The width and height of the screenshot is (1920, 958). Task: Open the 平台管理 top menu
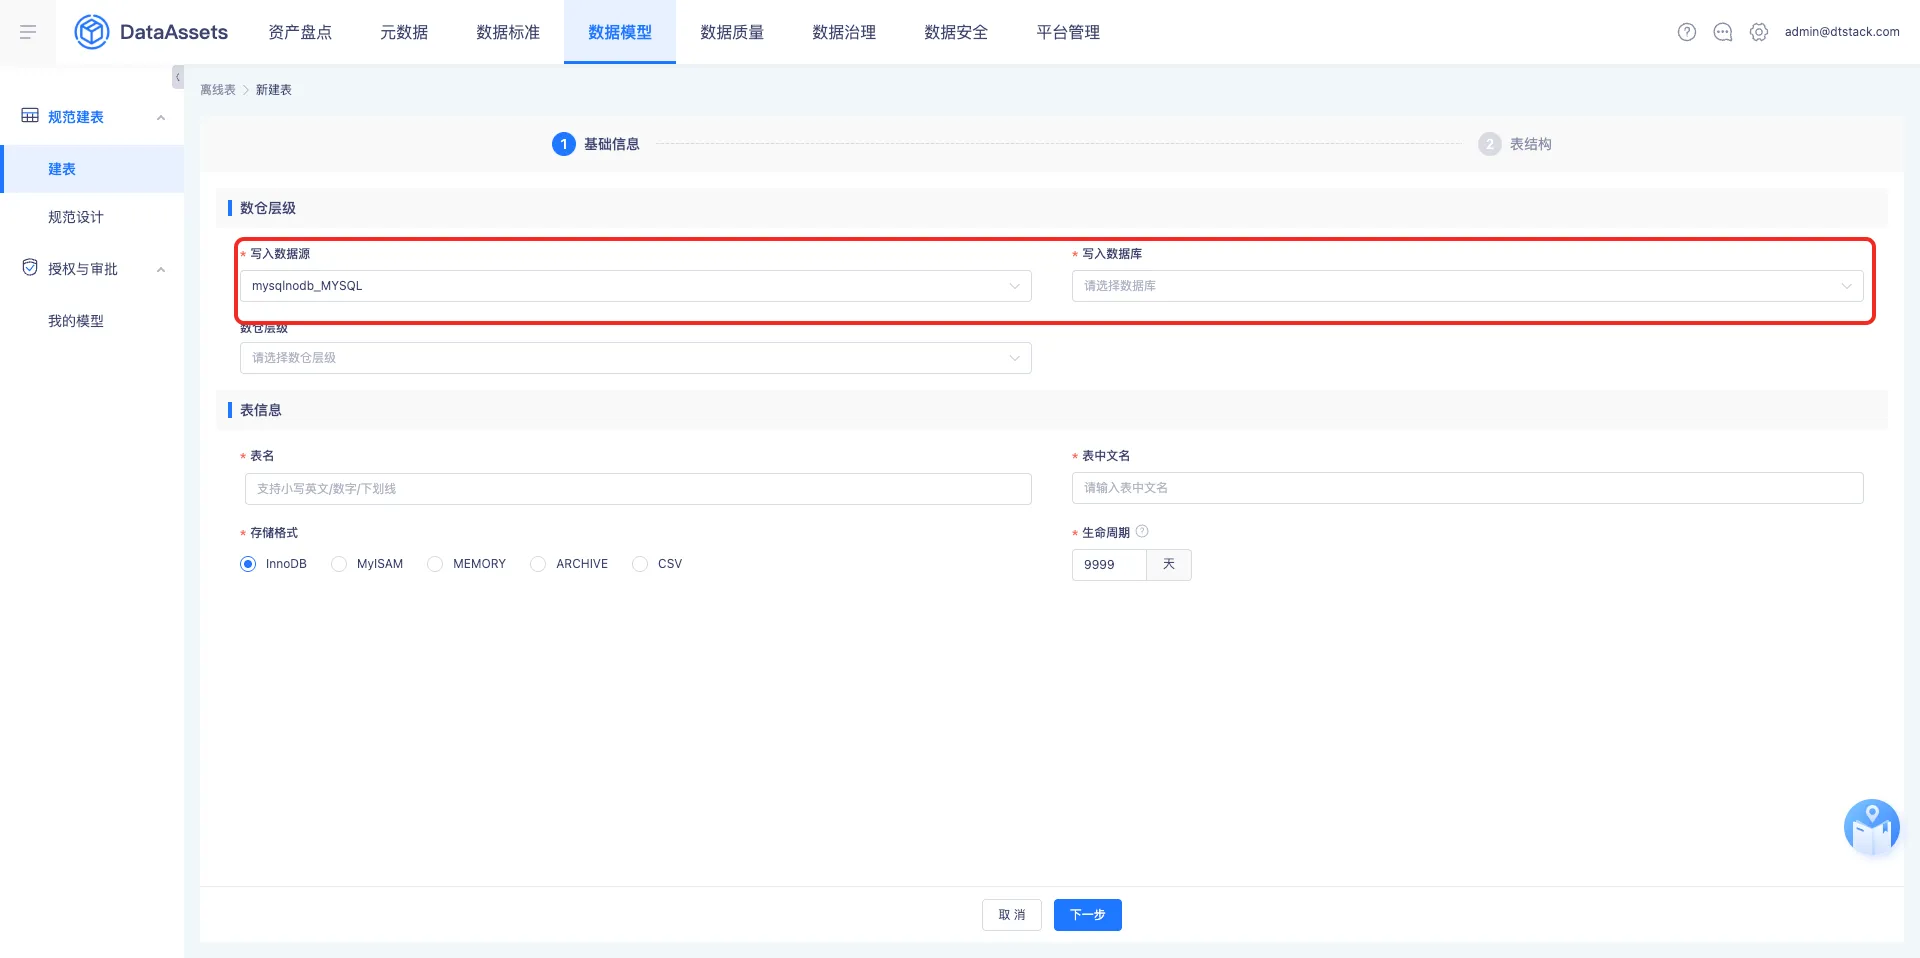[x=1068, y=32]
